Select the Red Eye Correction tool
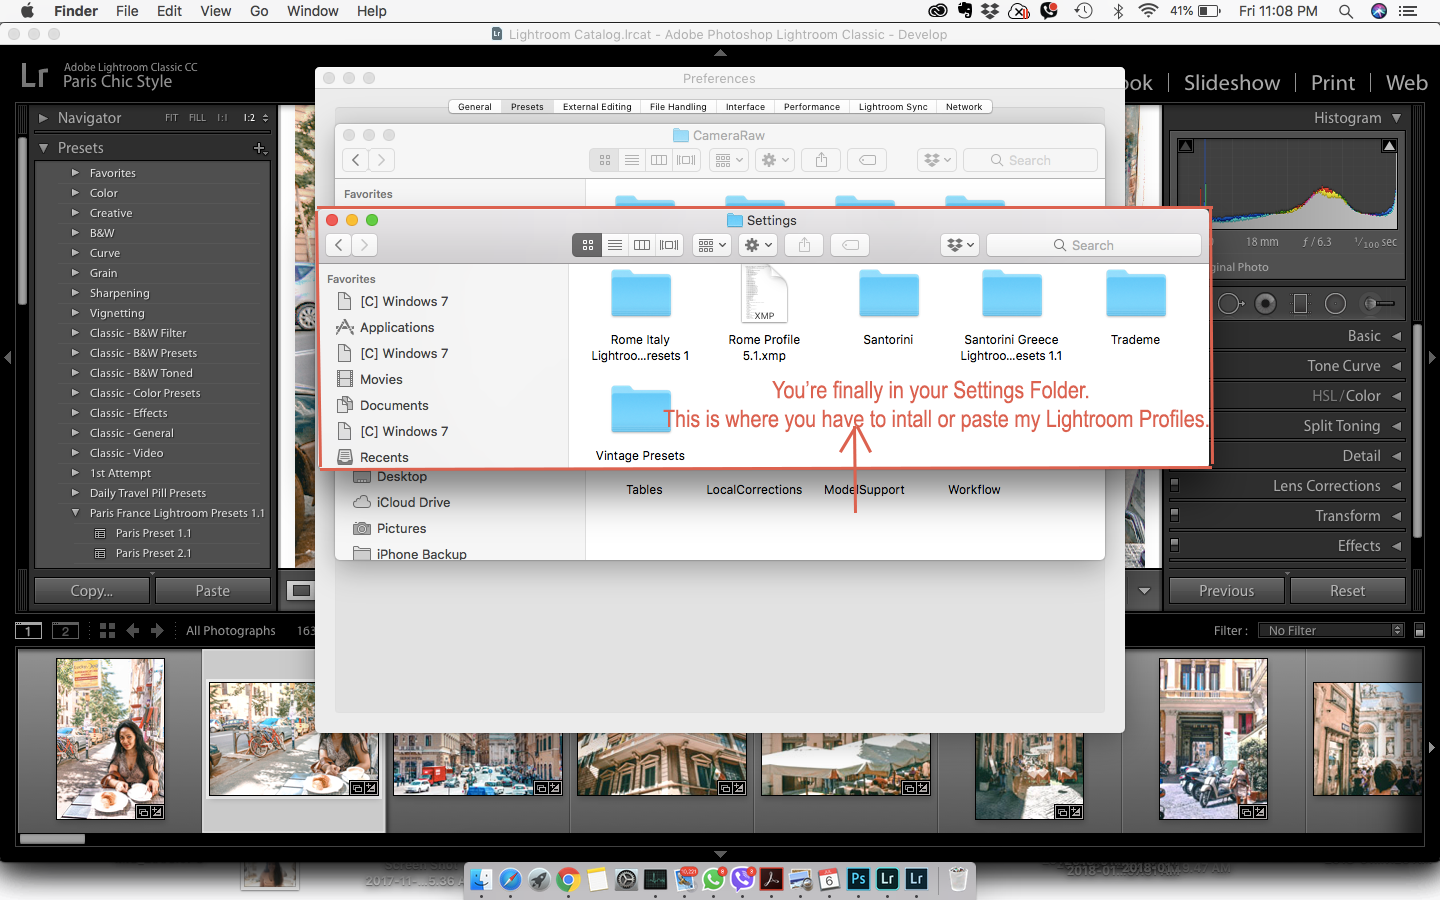The width and height of the screenshot is (1440, 900). pos(1266,303)
